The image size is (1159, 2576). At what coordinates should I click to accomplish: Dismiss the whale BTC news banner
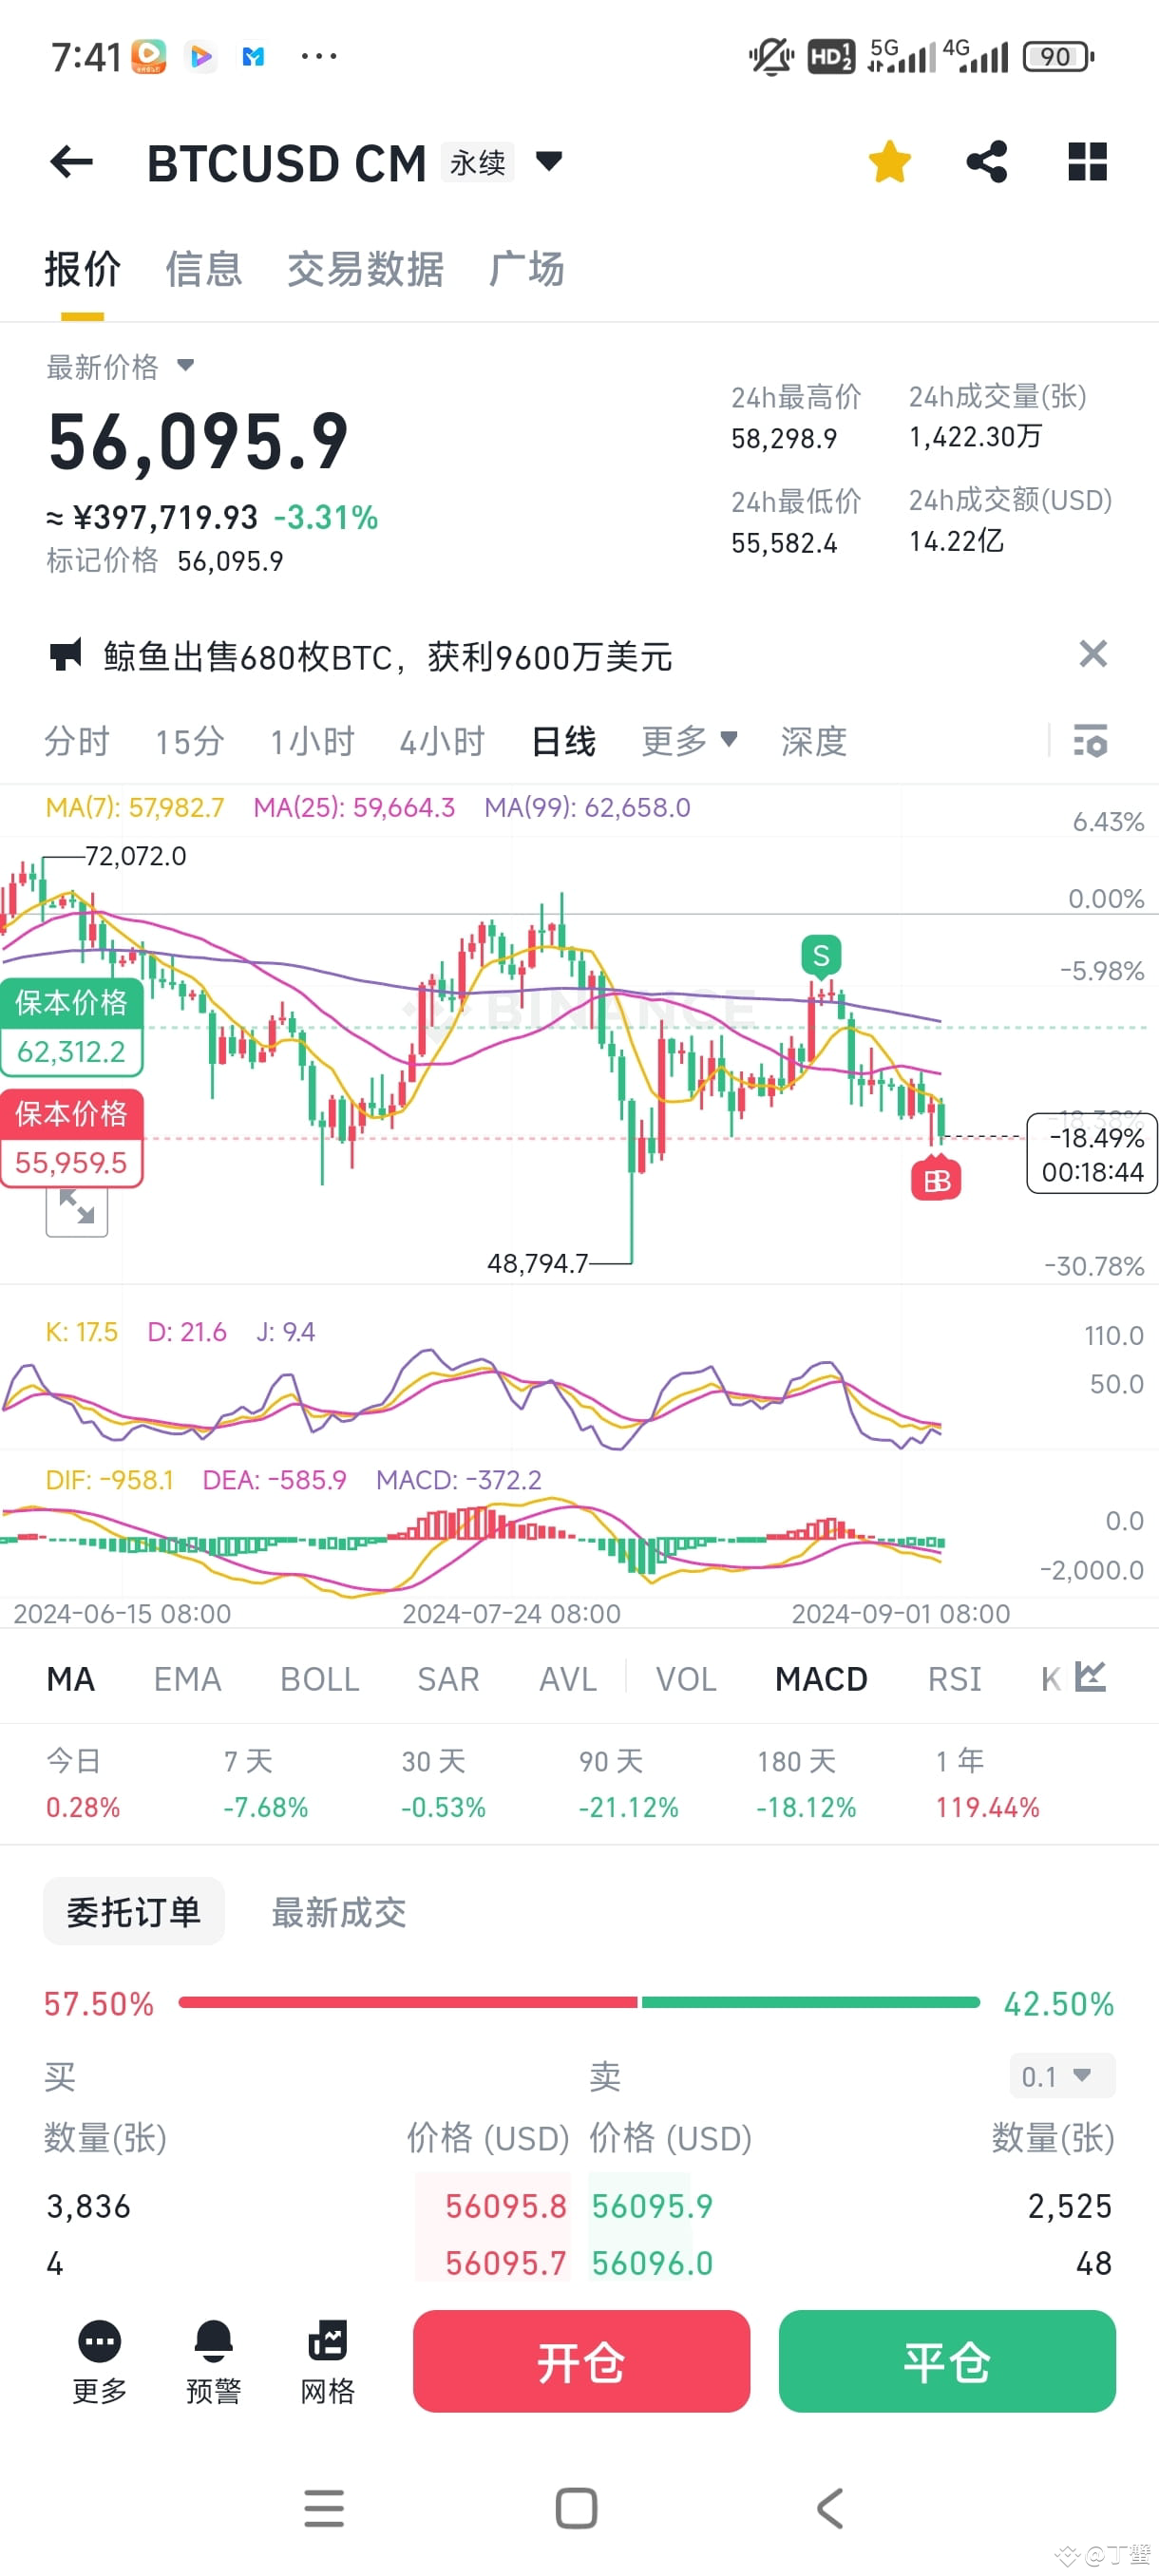[1093, 654]
